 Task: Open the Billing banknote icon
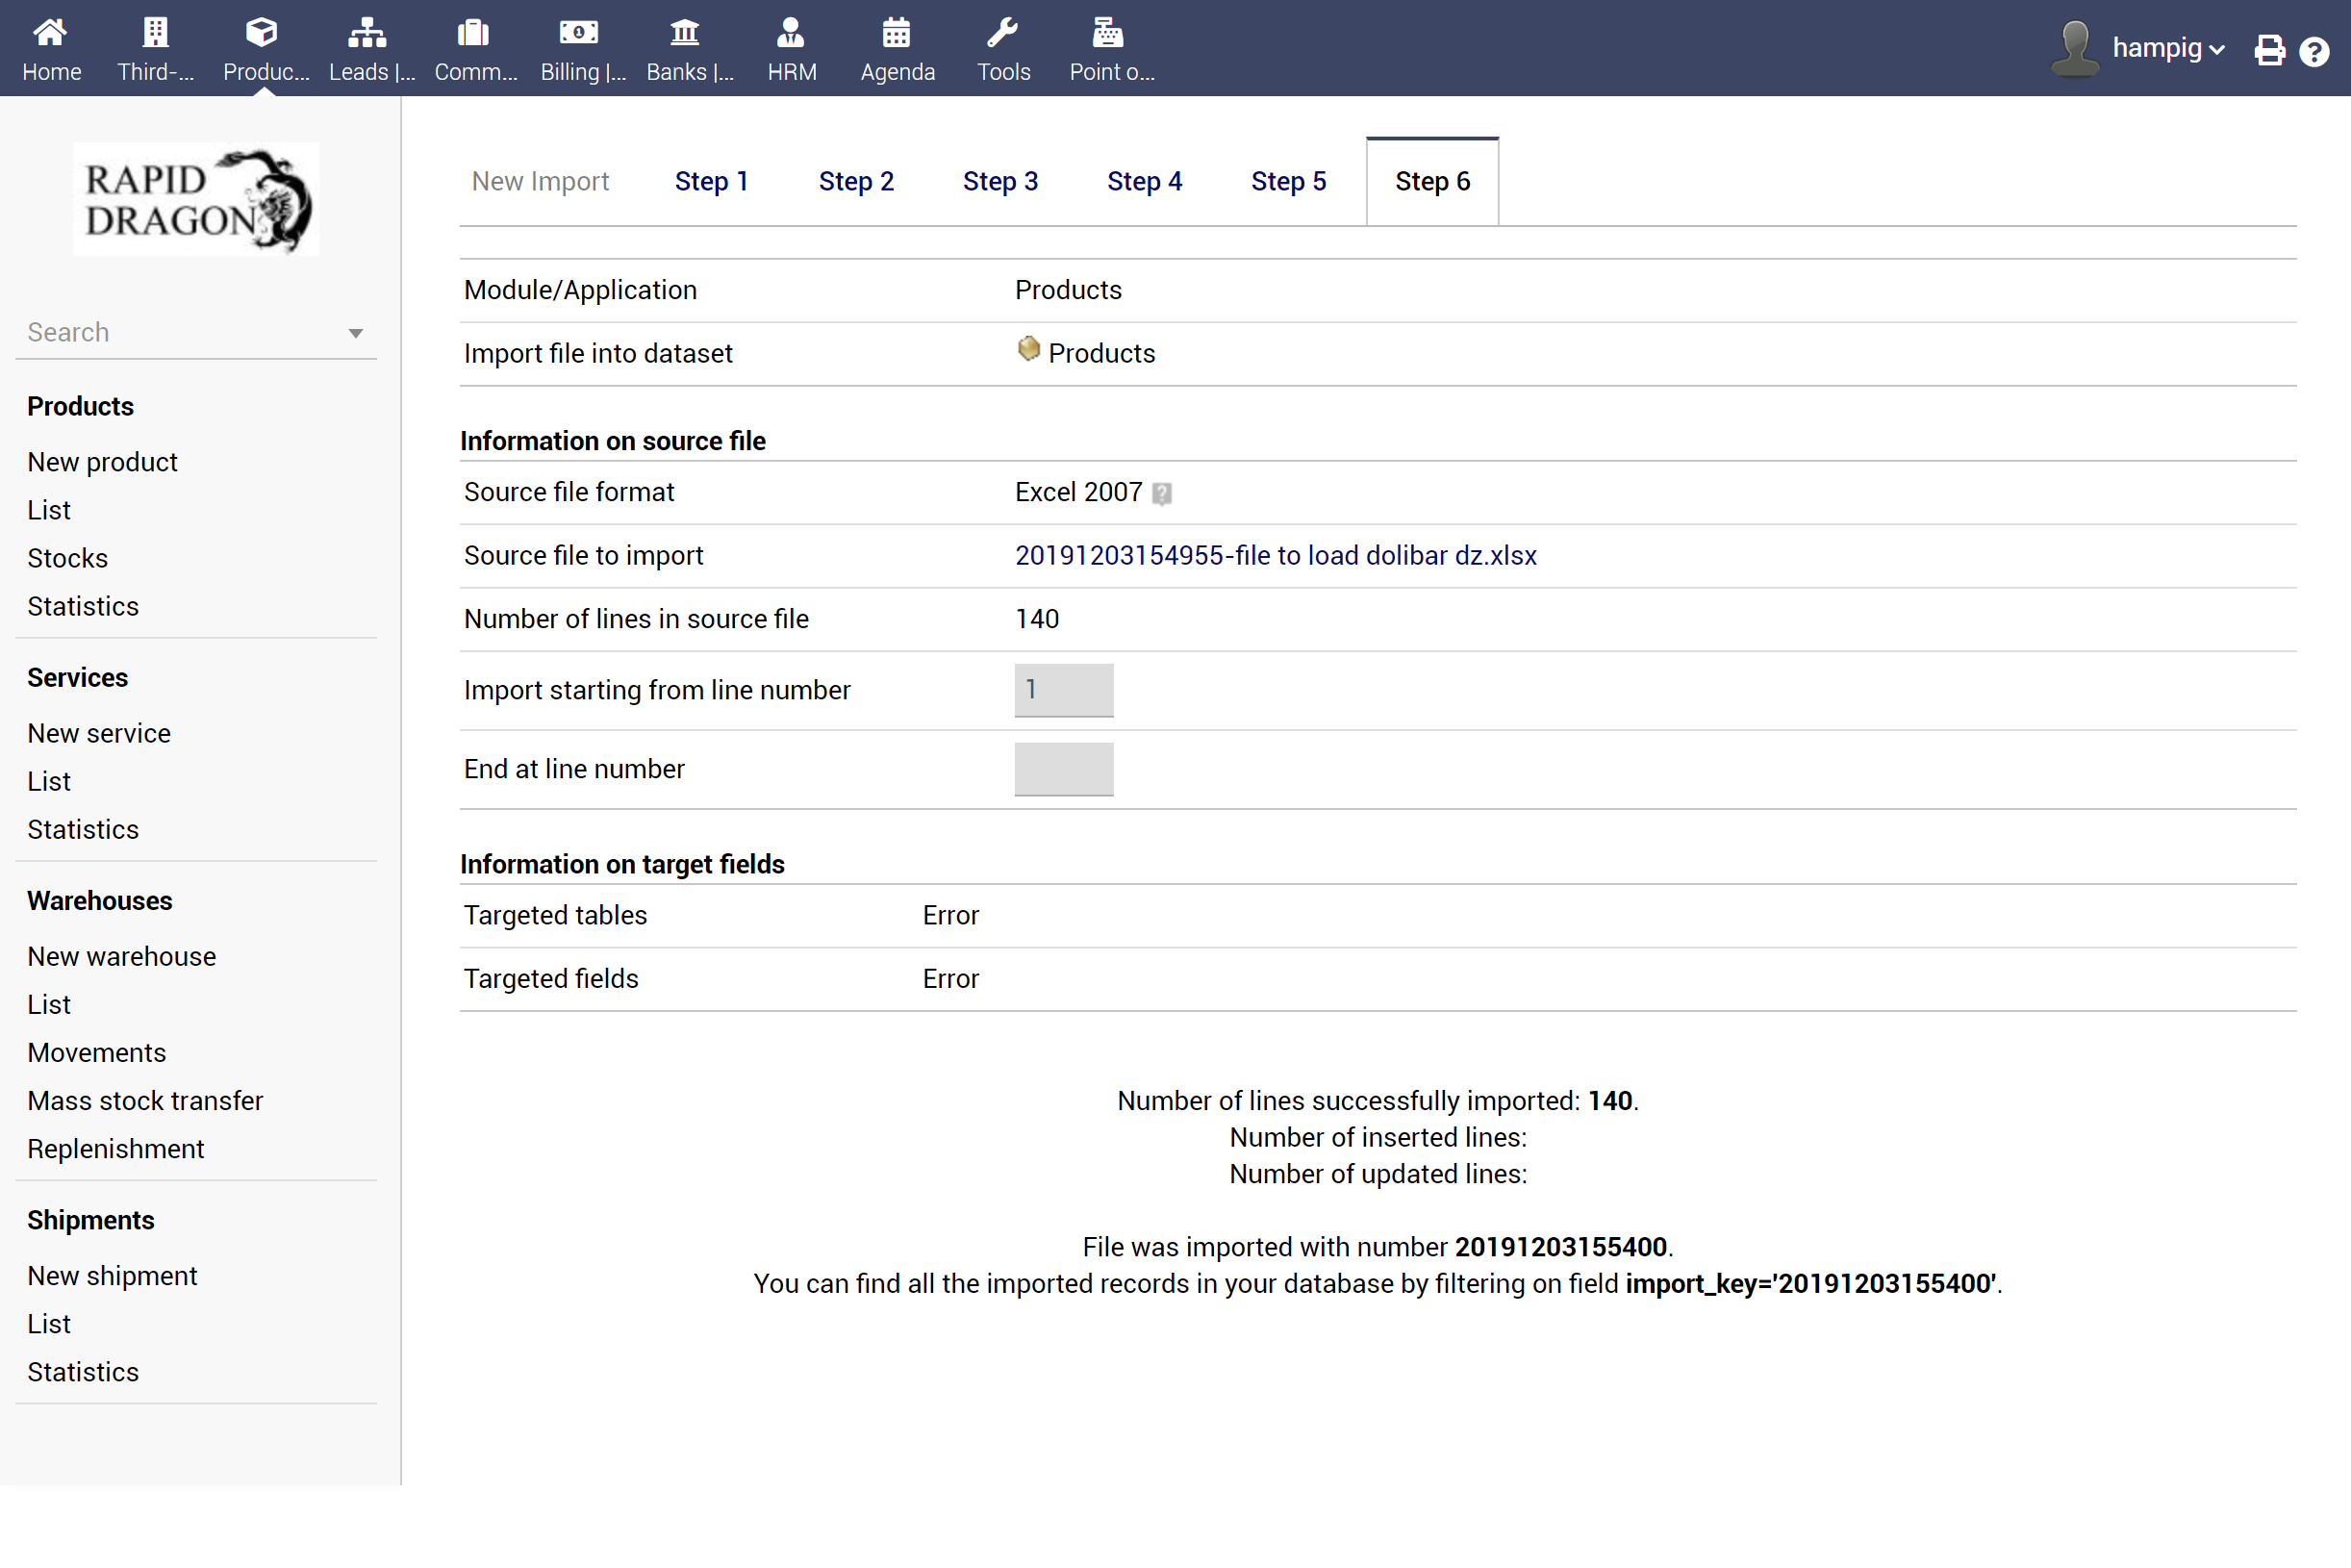[579, 33]
